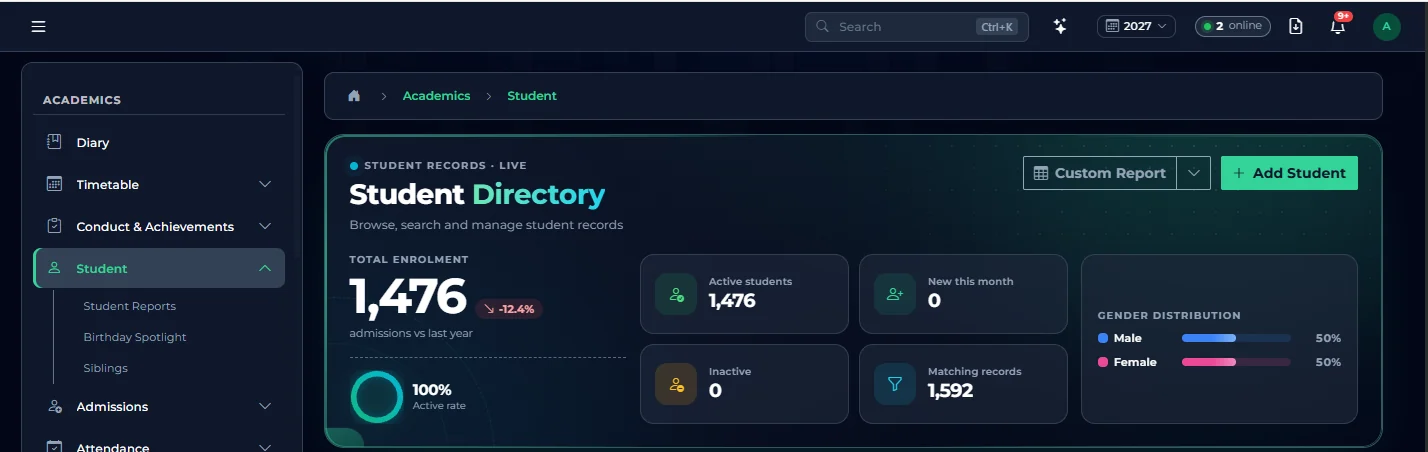This screenshot has height=452, width=1428.
Task: Click the plus icon on Add Student
Action: pyautogui.click(x=1239, y=173)
